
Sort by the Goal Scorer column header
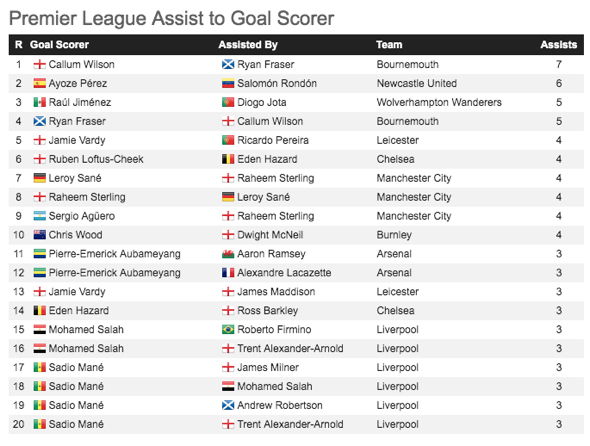[59, 45]
